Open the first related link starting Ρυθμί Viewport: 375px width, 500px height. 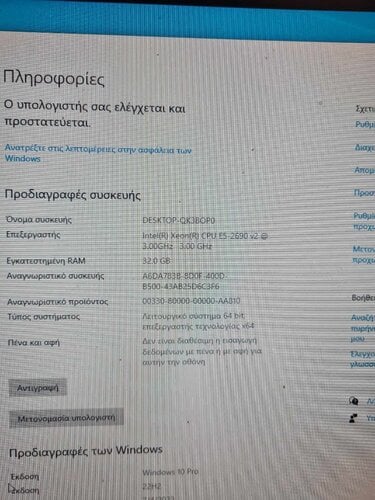[365, 125]
